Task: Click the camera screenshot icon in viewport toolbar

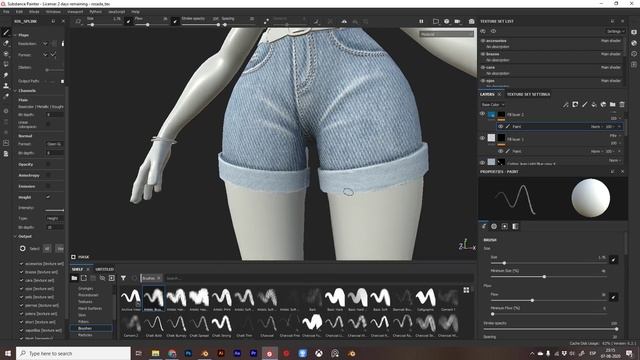Action: click(471, 21)
